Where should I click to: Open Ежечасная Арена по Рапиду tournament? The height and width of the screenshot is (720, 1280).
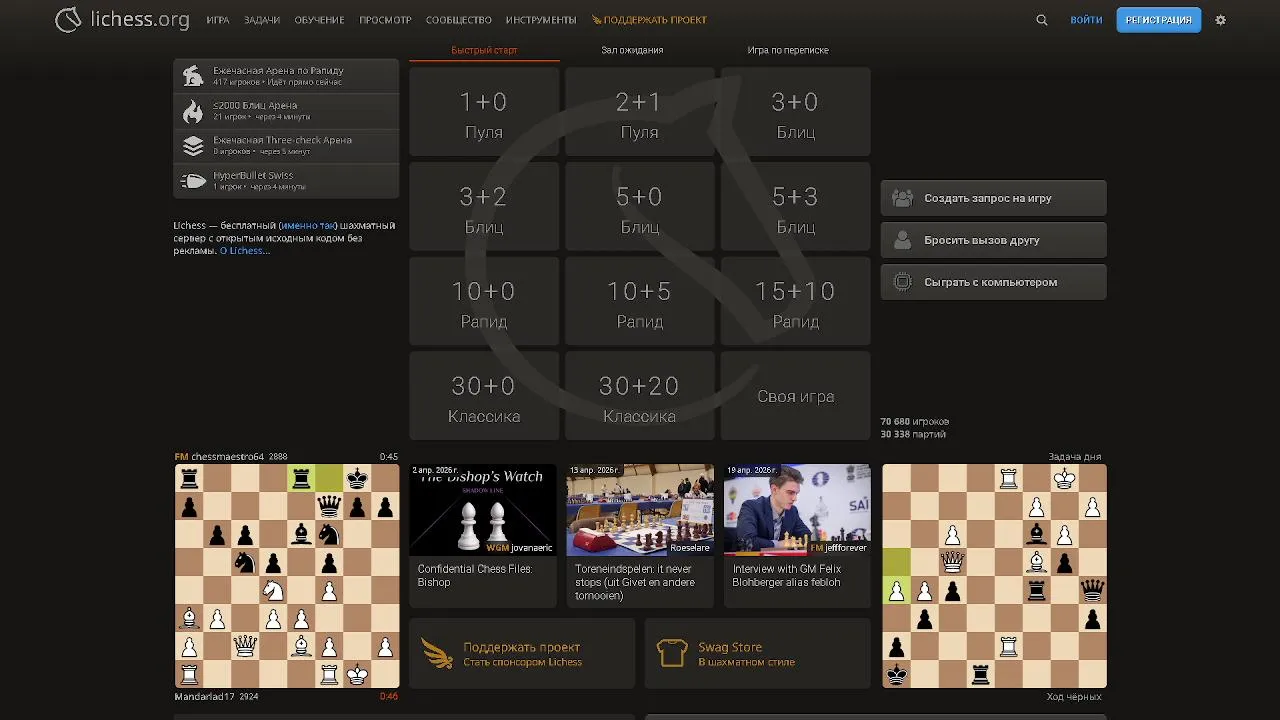[286, 76]
